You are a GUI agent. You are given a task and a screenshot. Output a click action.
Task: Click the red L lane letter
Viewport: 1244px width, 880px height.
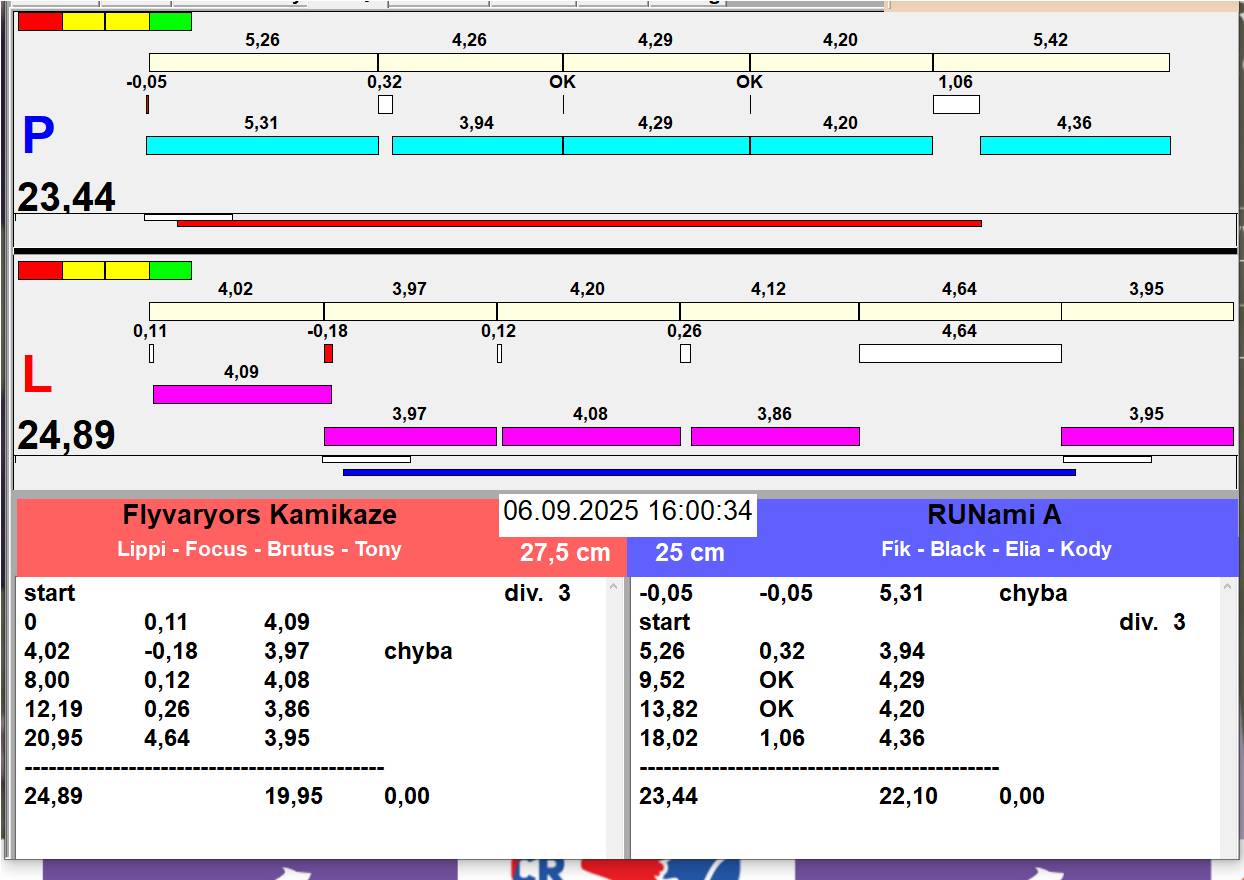pyautogui.click(x=36, y=375)
